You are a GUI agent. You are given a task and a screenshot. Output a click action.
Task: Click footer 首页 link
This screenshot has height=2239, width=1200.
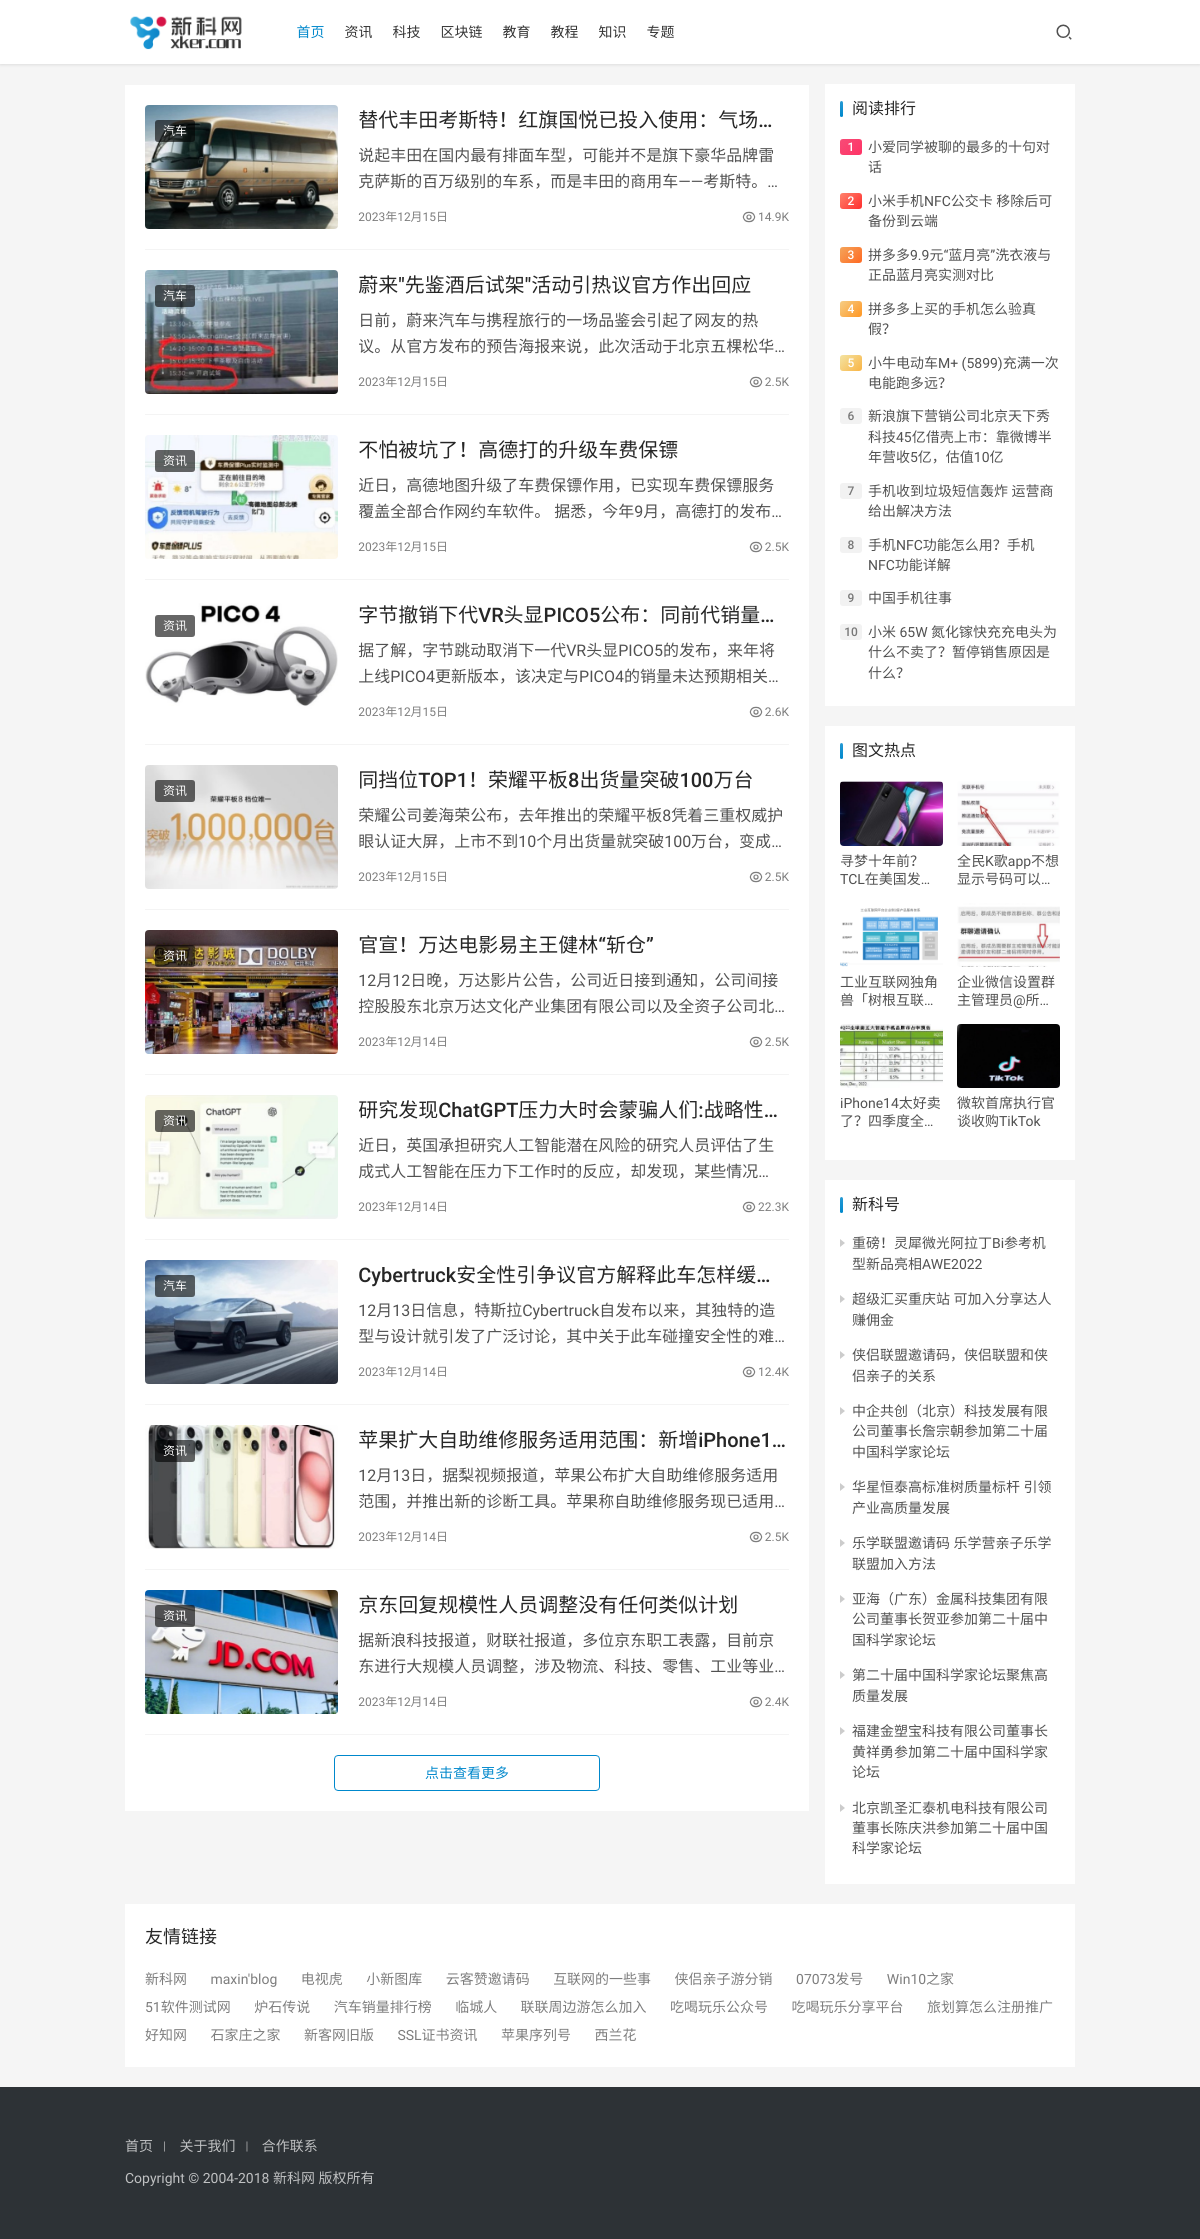(x=139, y=2146)
